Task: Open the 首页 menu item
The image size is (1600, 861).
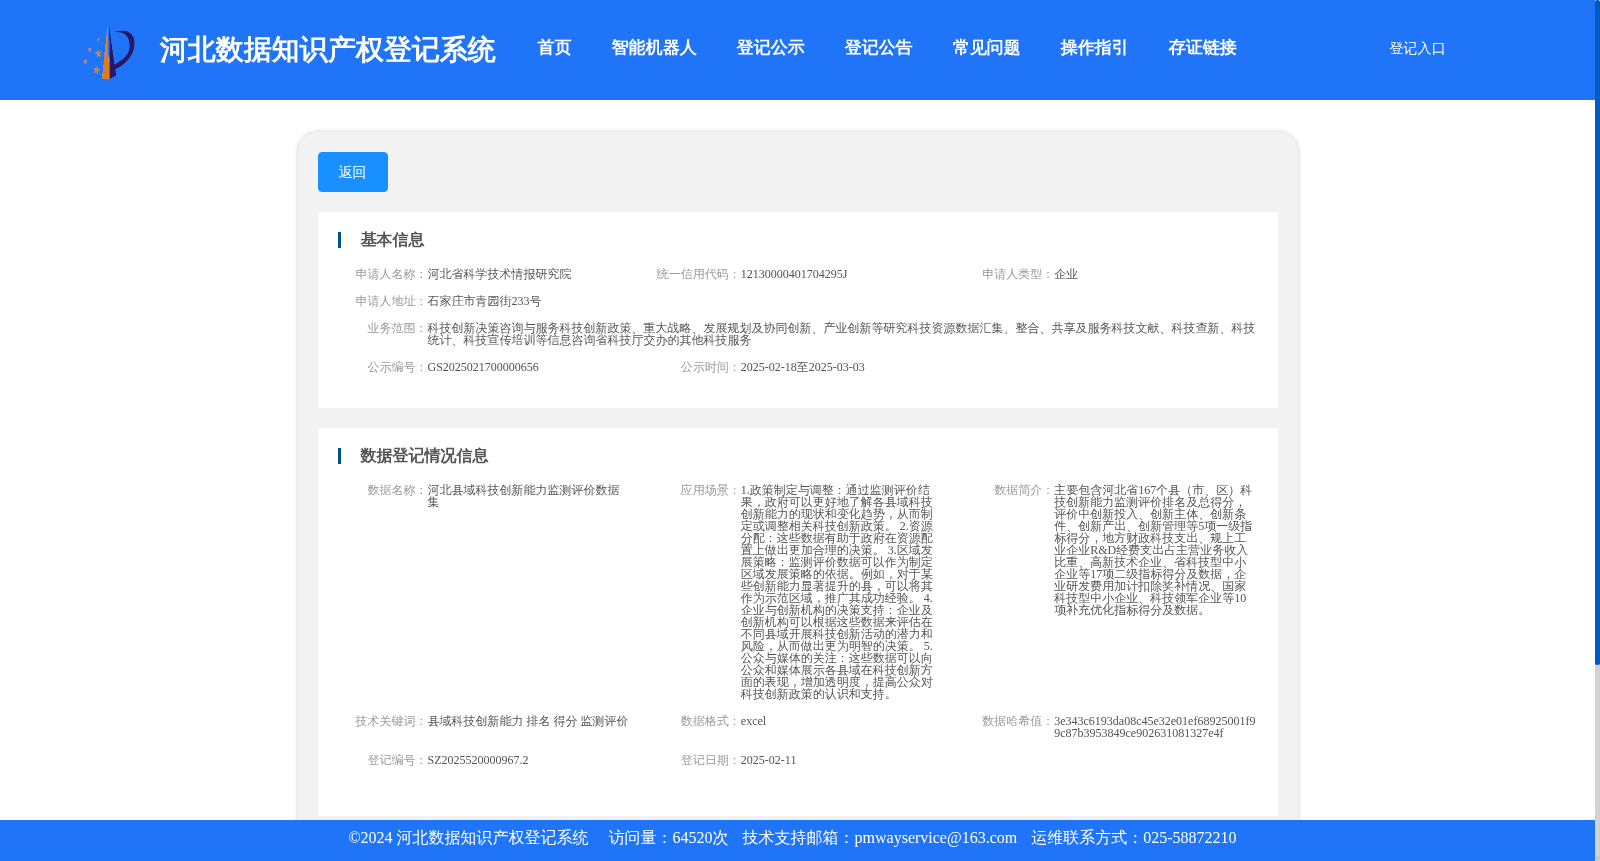Action: (x=554, y=48)
